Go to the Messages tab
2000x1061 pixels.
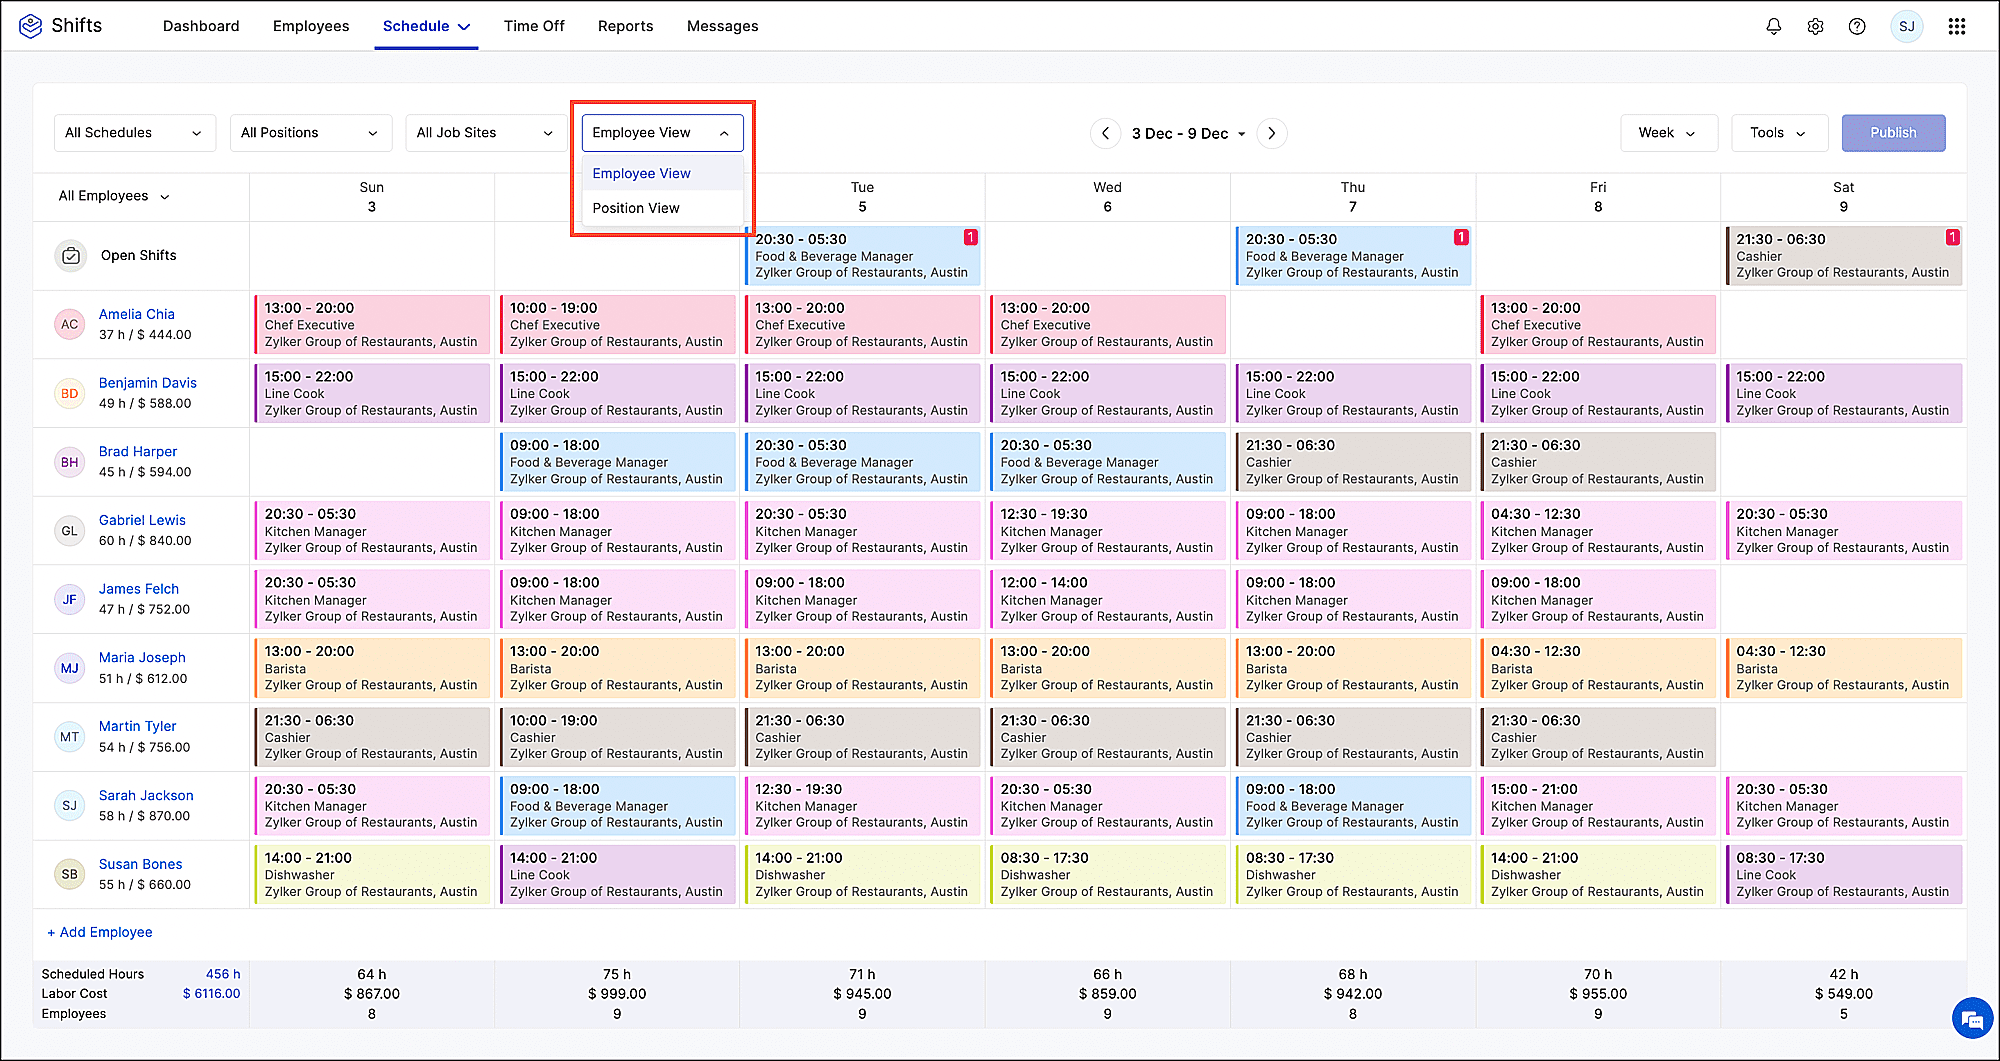(x=722, y=26)
